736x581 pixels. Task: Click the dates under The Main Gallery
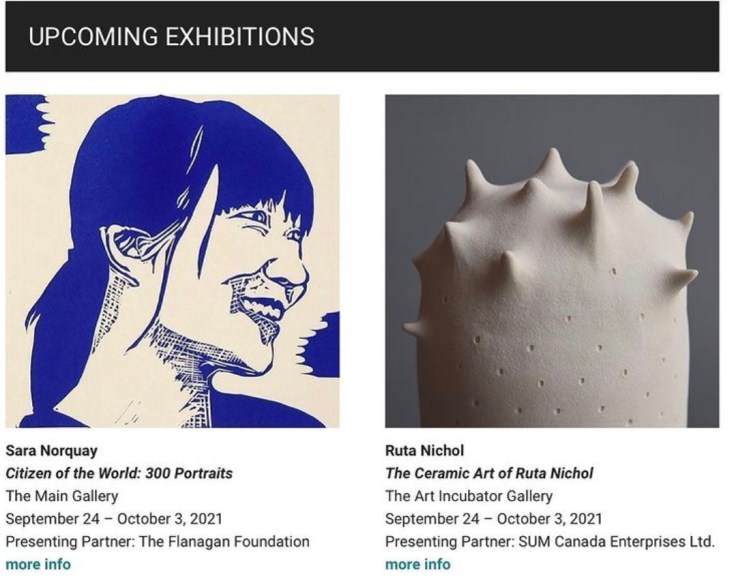[114, 519]
